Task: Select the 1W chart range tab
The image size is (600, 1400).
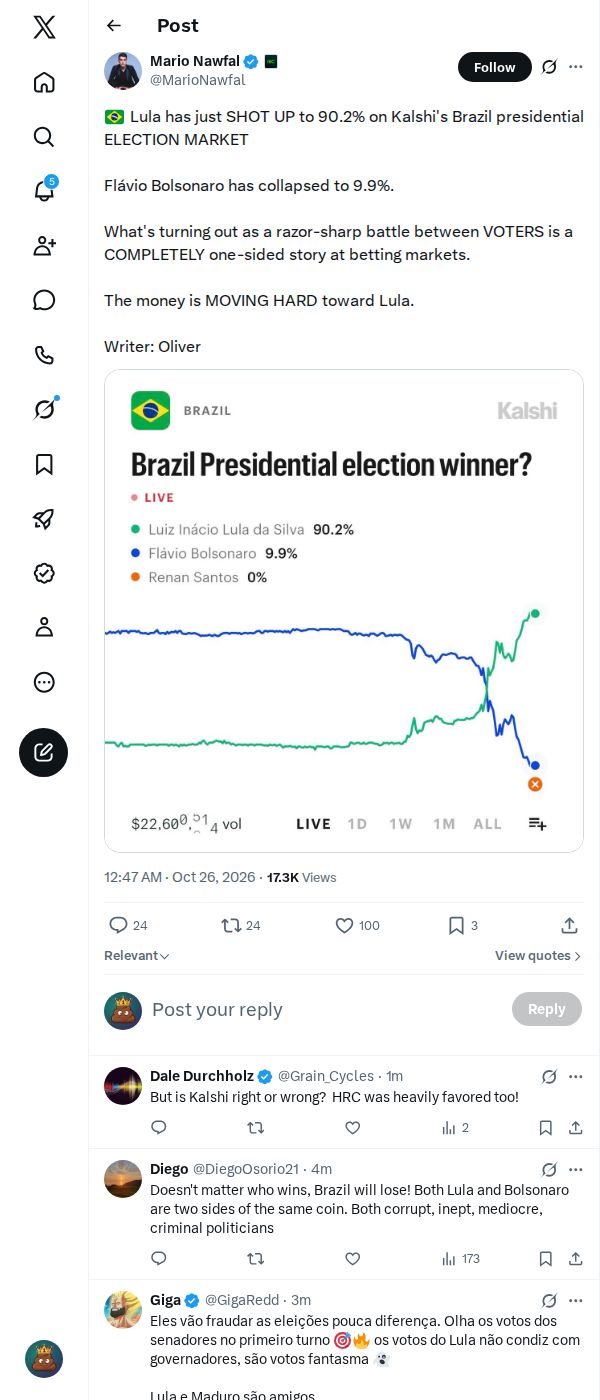Action: tap(401, 824)
